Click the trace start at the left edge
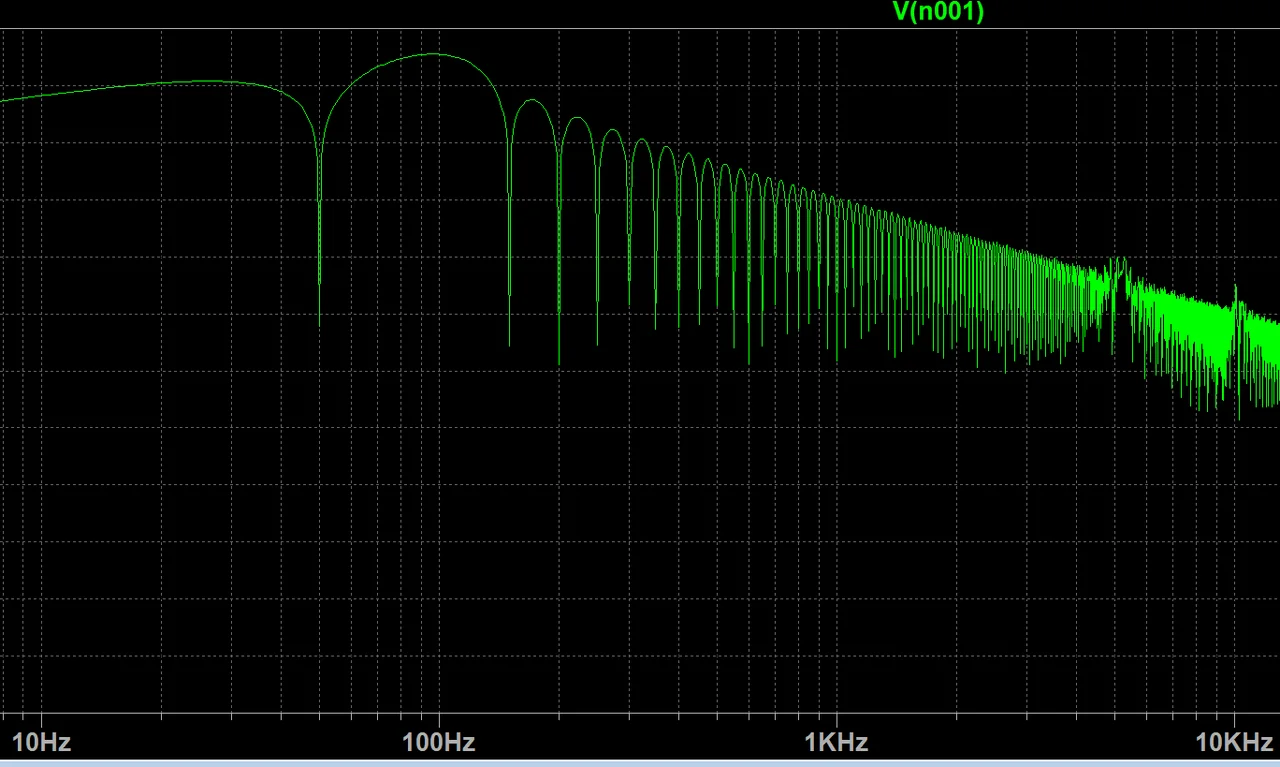The width and height of the screenshot is (1280, 767). click(x=3, y=100)
